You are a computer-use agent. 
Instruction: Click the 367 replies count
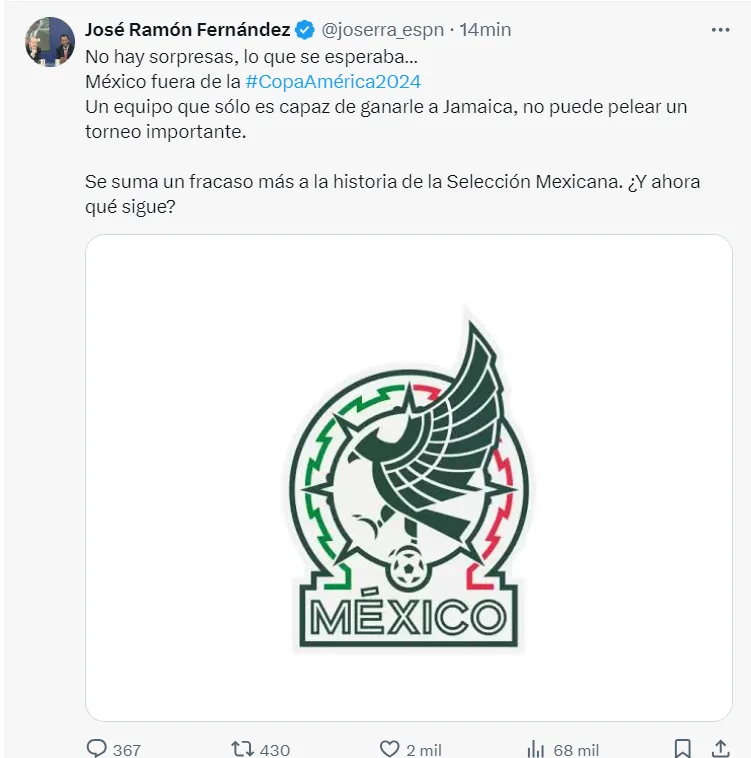tap(127, 749)
